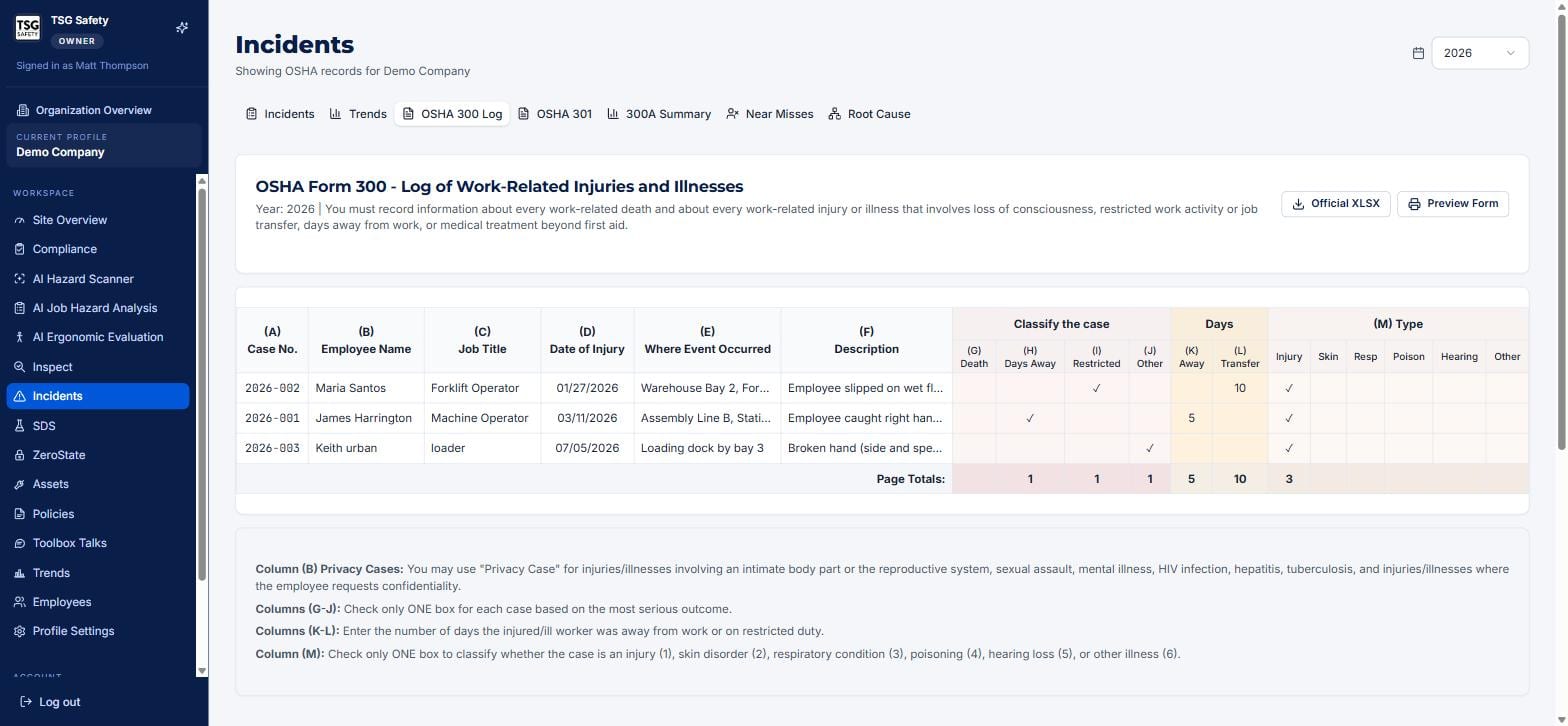This screenshot has height=726, width=1568.
Task: Select the OSHA 300 Log tab
Action: [452, 114]
